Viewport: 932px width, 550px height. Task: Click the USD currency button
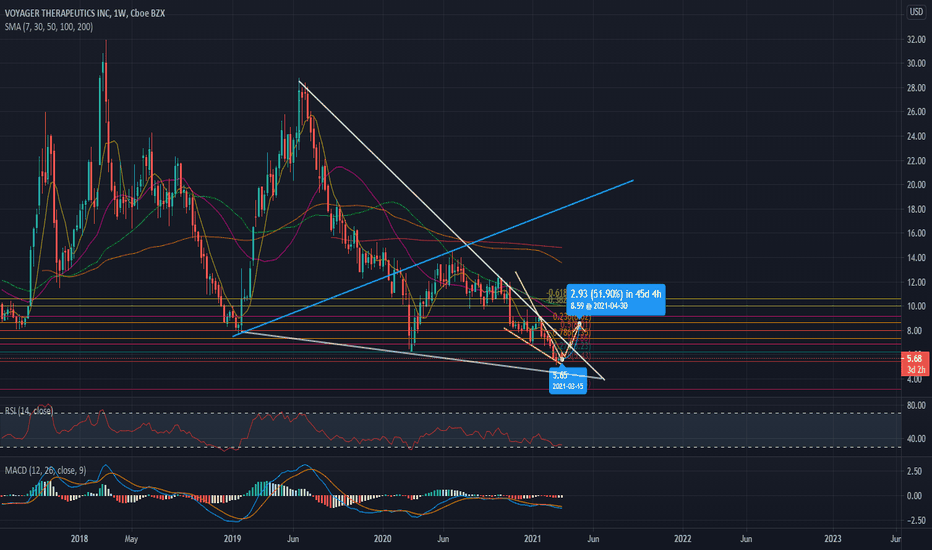(x=916, y=12)
